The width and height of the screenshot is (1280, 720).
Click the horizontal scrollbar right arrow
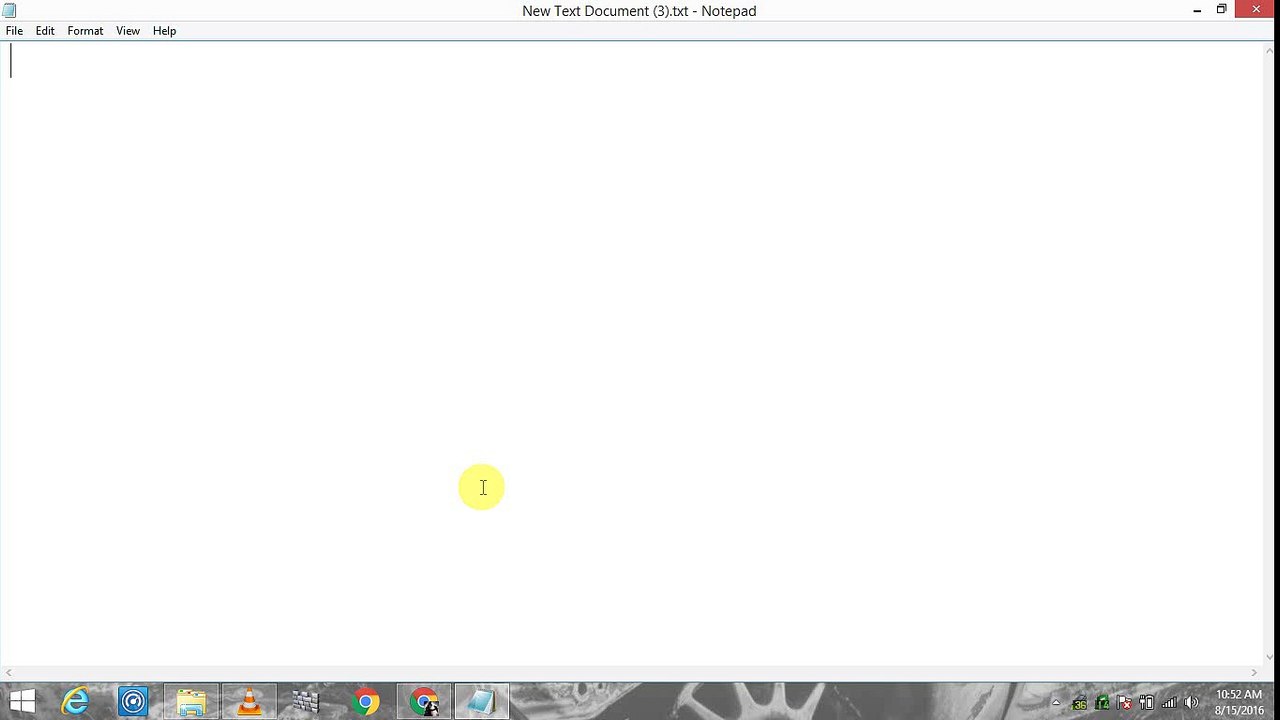[1255, 673]
